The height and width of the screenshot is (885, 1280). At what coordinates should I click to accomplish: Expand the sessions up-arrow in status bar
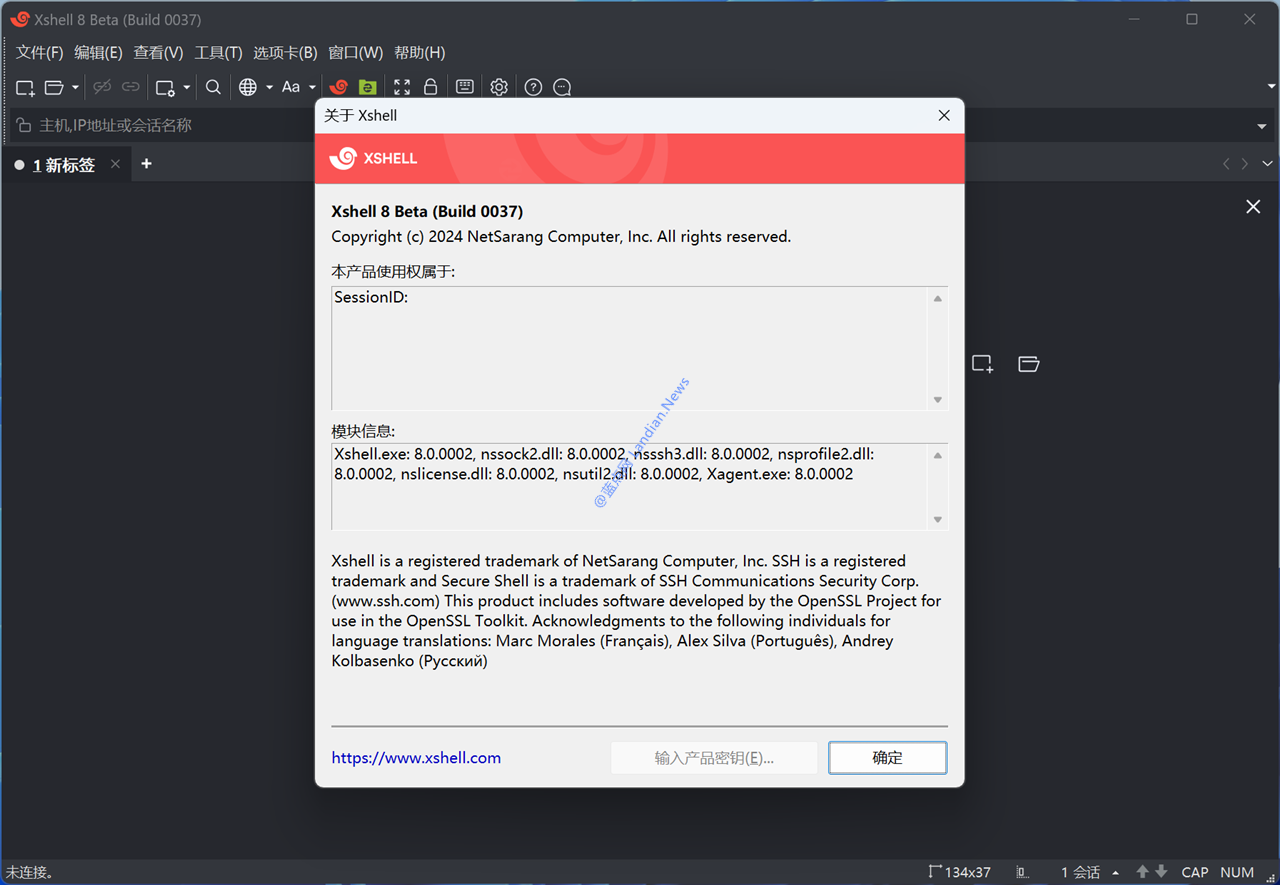click(x=1116, y=872)
